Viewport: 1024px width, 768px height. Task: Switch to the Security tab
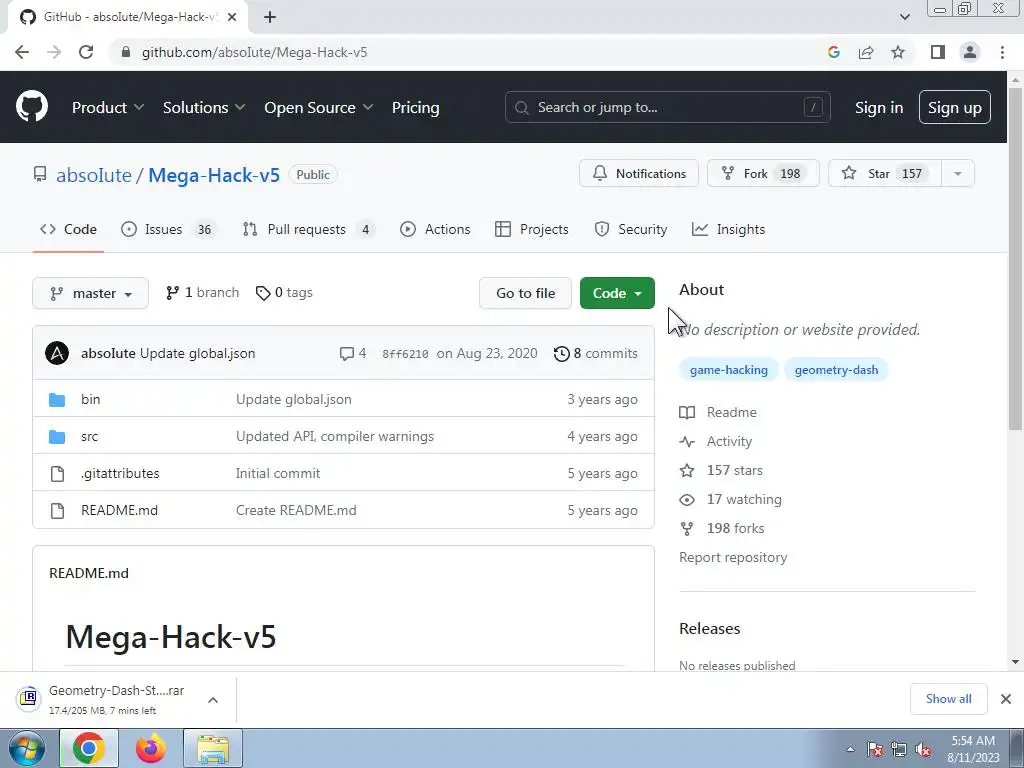pos(631,229)
